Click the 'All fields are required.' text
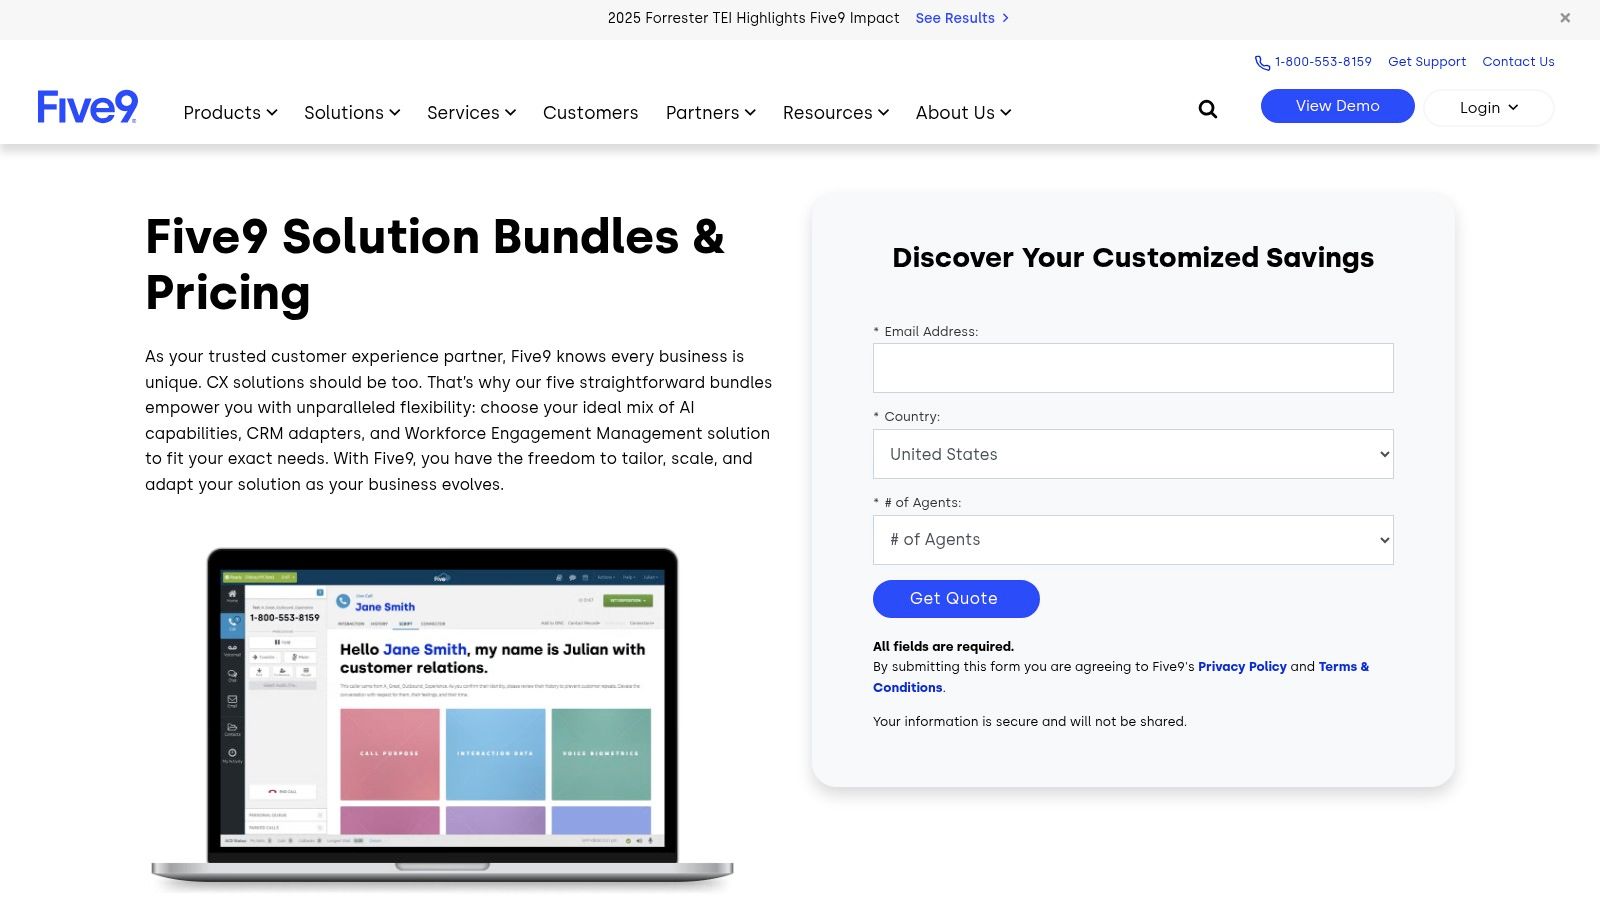This screenshot has height=900, width=1600. point(943,647)
